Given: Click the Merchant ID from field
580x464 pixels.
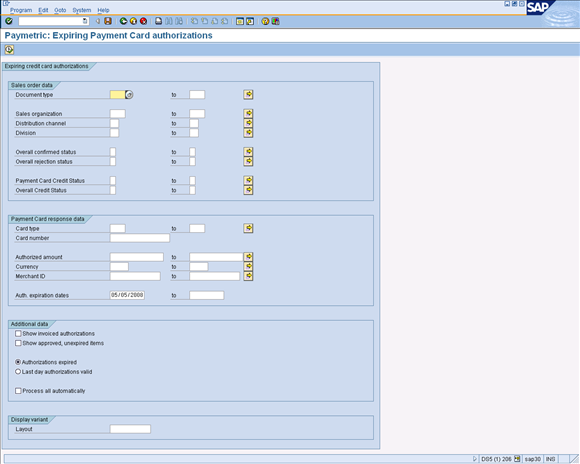Looking at the screenshot, I should click(135, 276).
